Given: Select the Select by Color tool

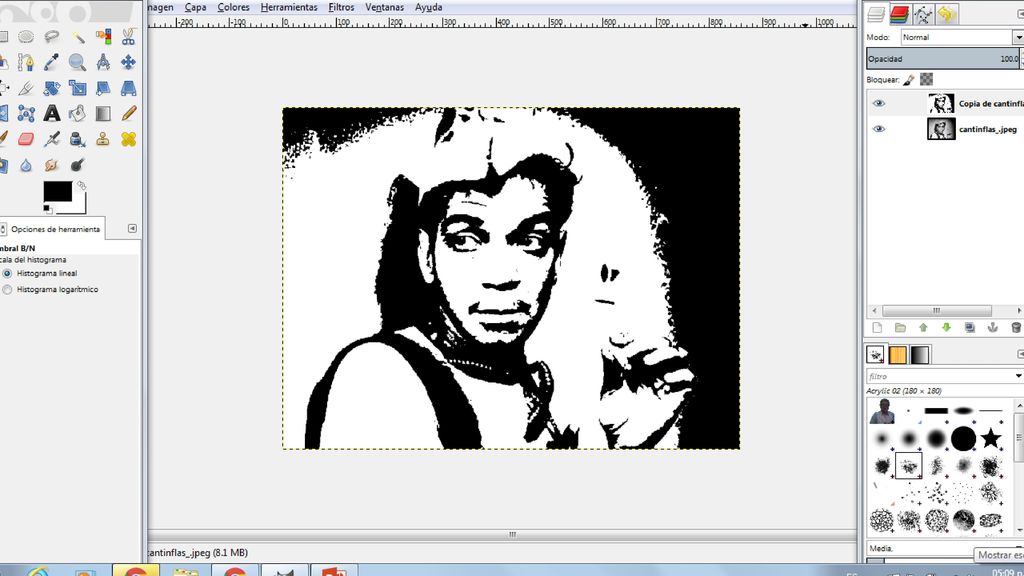Looking at the screenshot, I should [103, 37].
